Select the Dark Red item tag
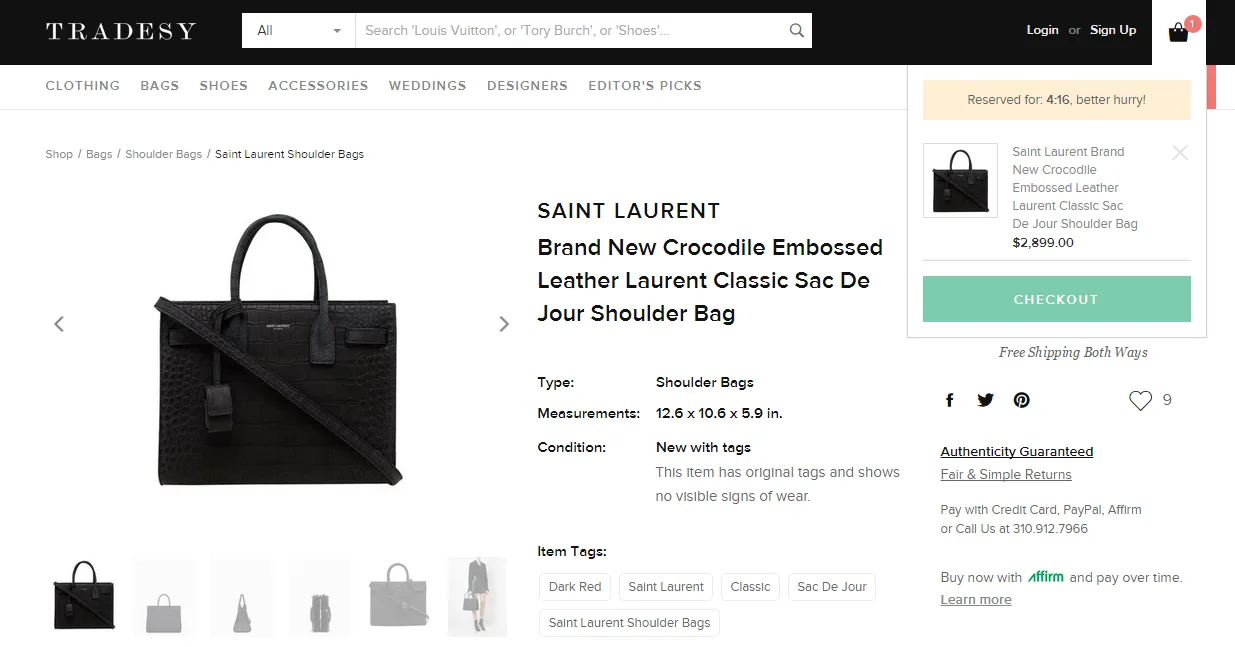 575,587
